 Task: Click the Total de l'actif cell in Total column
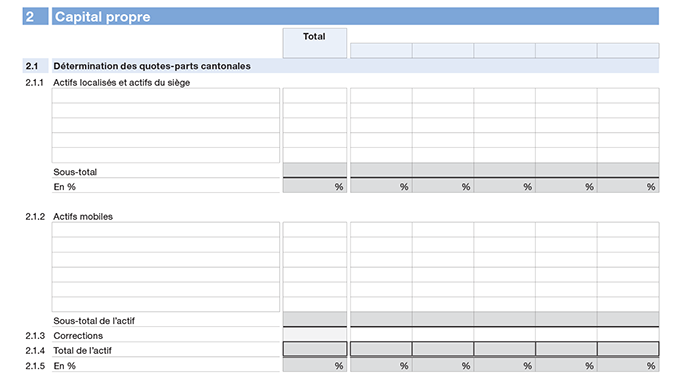(x=314, y=349)
